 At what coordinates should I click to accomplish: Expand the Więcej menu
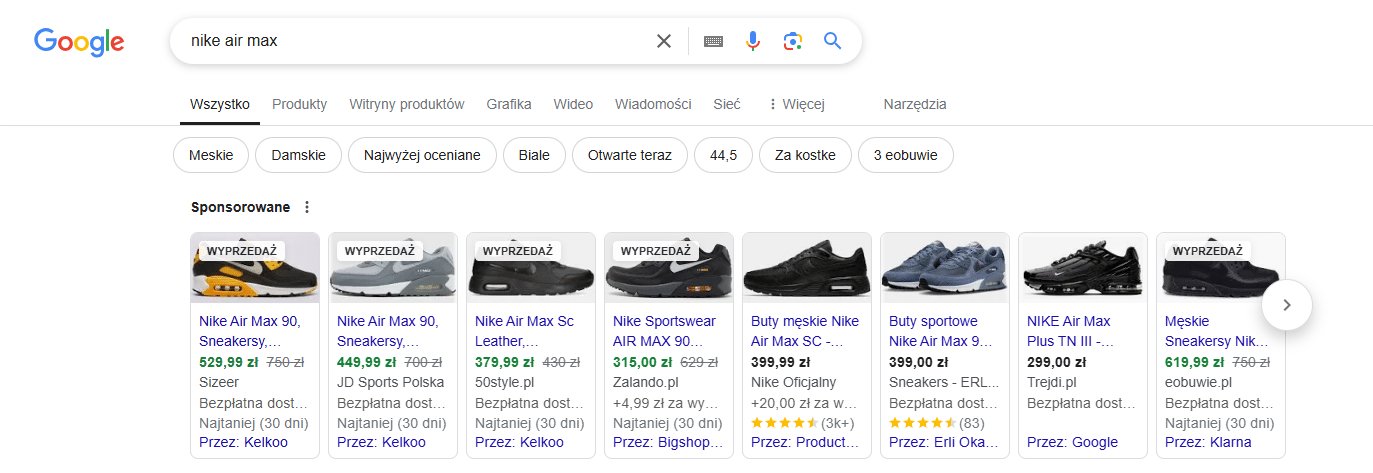pos(796,104)
